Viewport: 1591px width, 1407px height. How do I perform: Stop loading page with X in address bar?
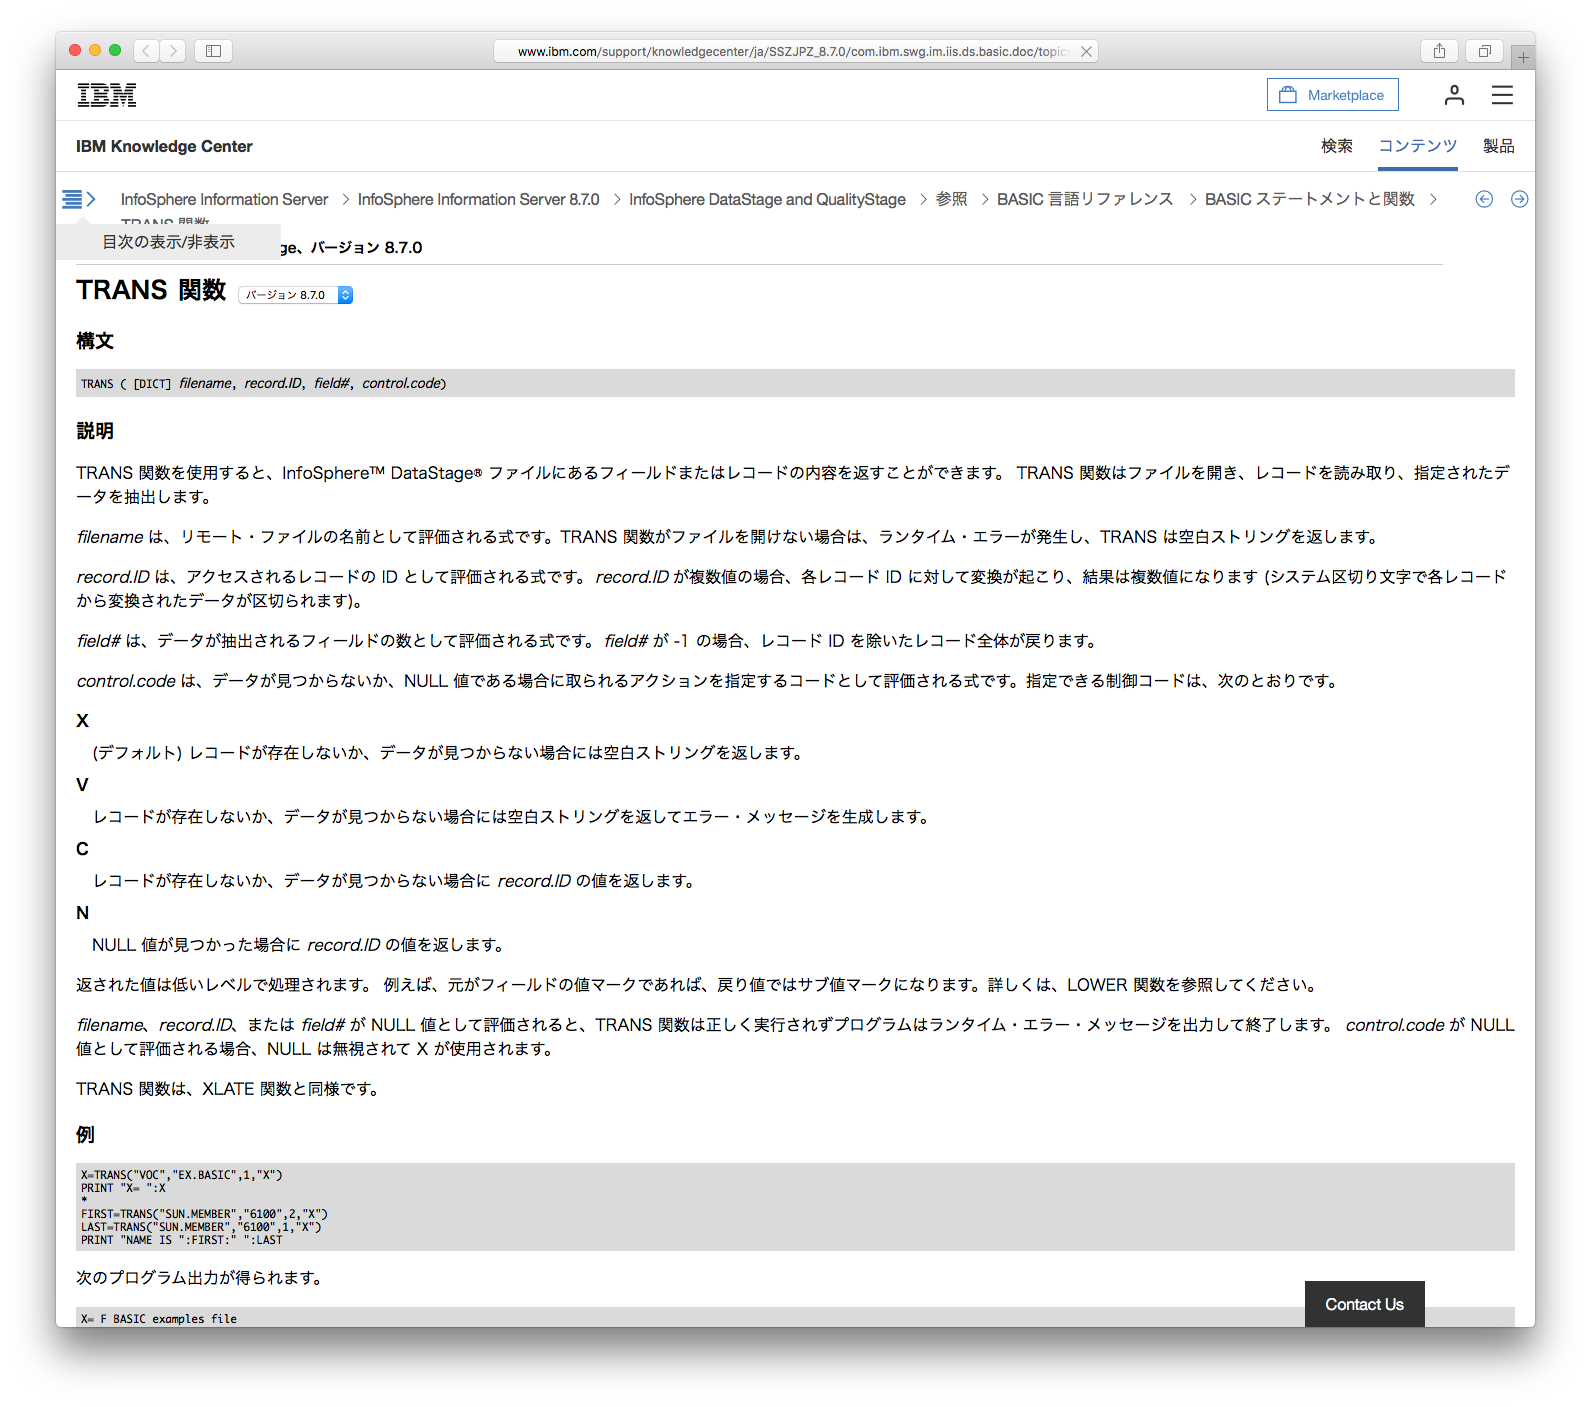[1086, 51]
